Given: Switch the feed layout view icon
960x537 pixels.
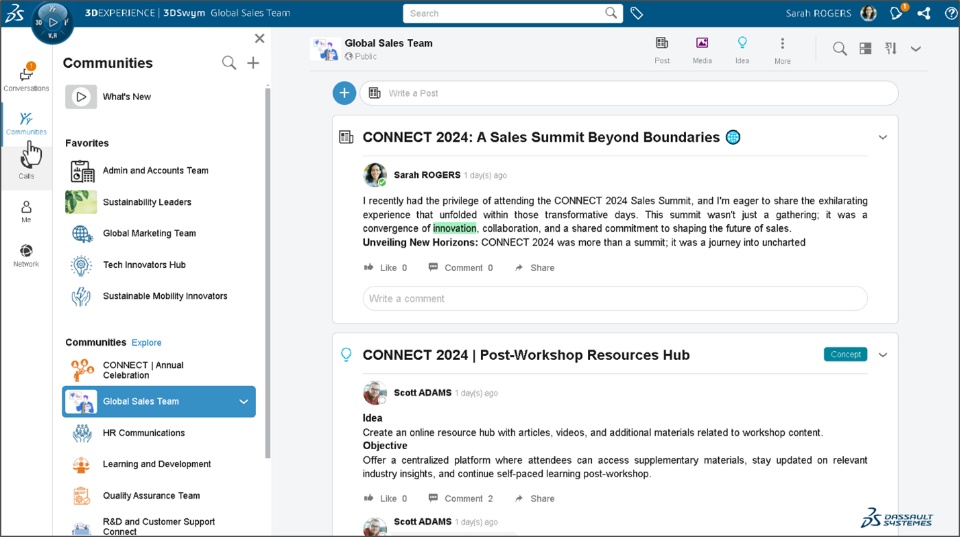Looking at the screenshot, I should point(865,48).
